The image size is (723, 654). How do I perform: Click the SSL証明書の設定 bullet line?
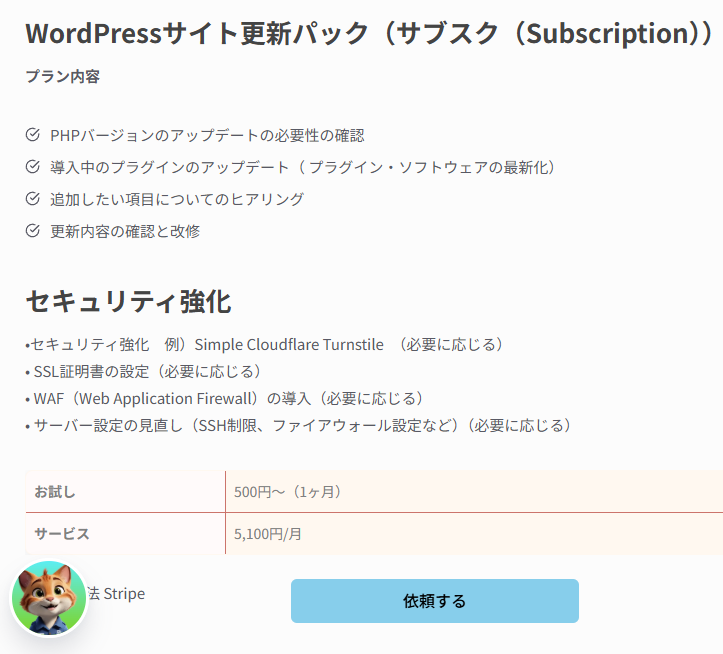(143, 371)
